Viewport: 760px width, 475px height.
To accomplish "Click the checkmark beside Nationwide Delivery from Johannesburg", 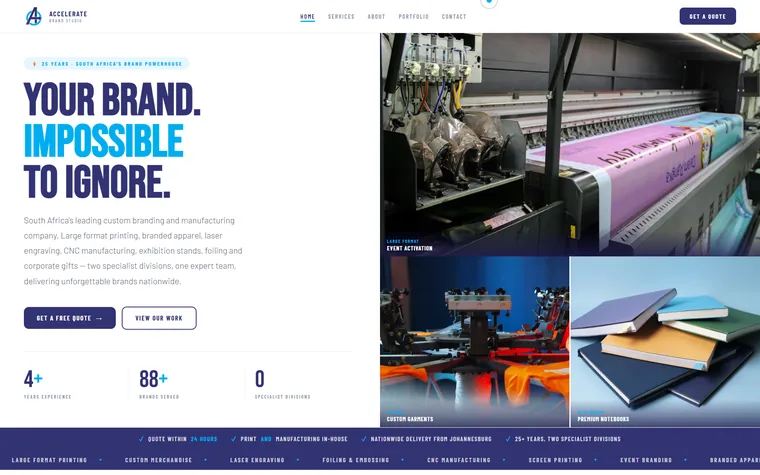I will coord(364,439).
